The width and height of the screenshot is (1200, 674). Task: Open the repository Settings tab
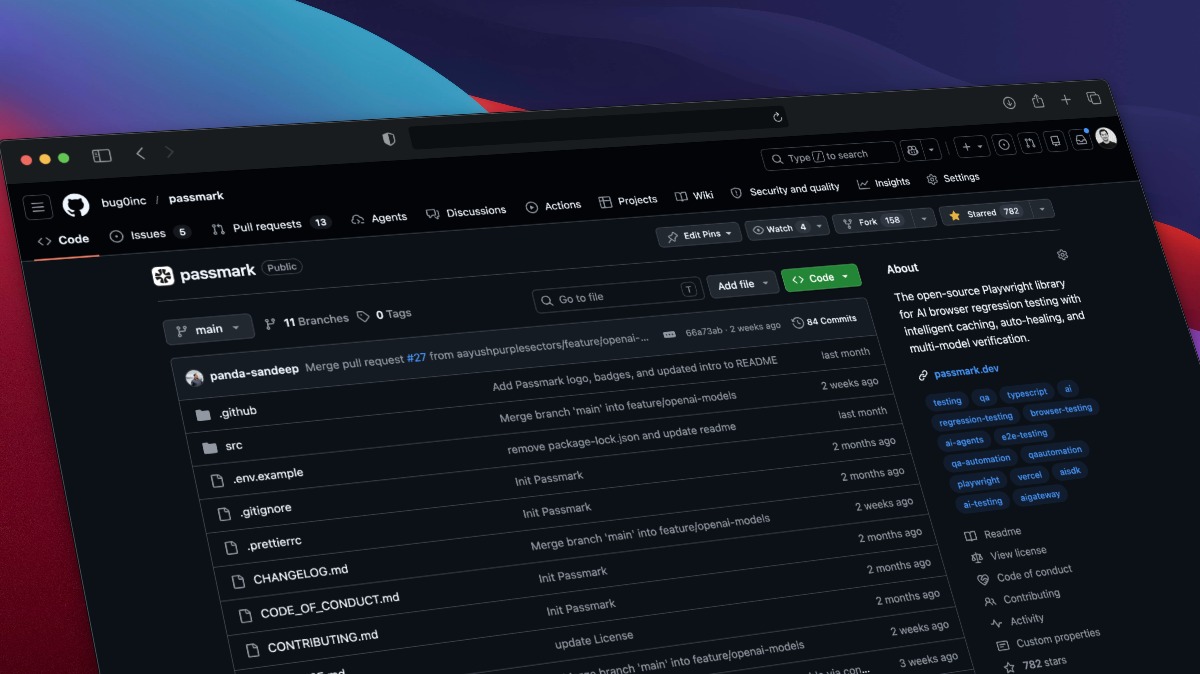[x=953, y=178]
